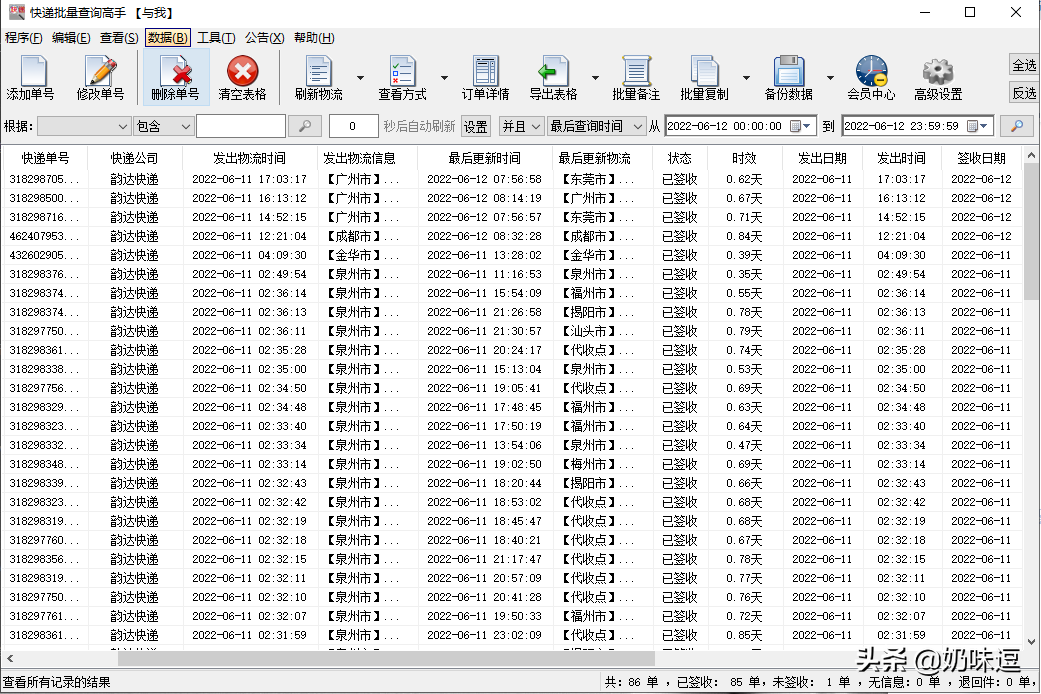Open the 并且 logic dropdown
The image size is (1041, 694).
pos(521,126)
